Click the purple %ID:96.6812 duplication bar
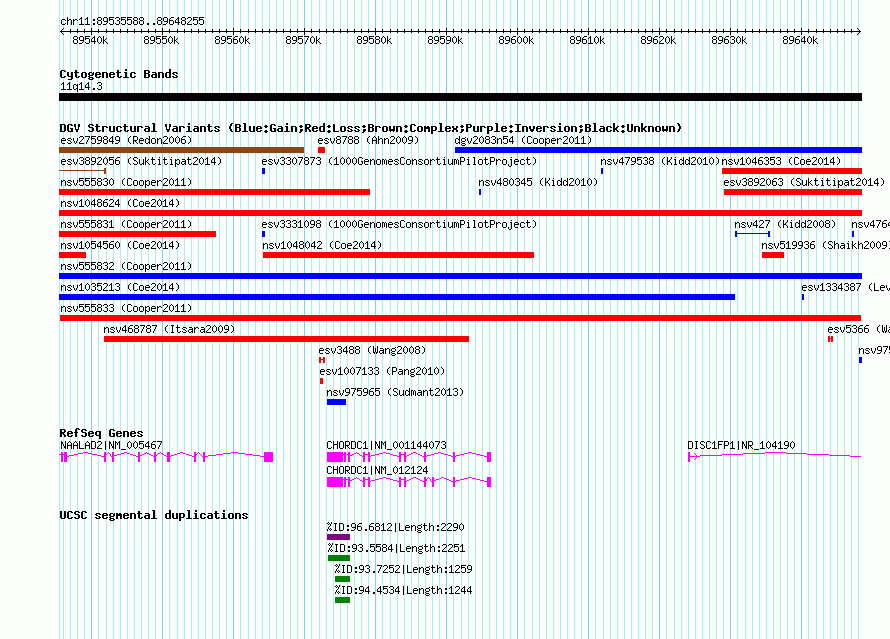890x639 pixels. pos(338,537)
